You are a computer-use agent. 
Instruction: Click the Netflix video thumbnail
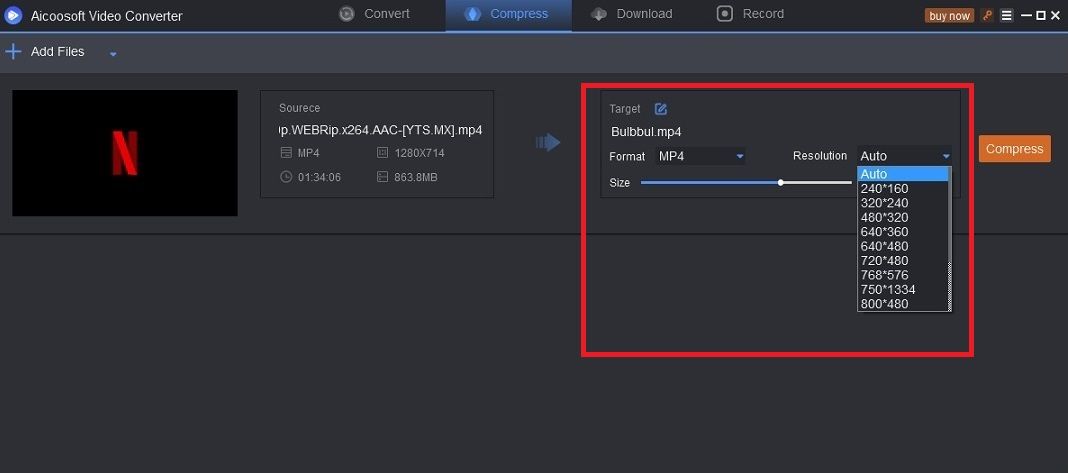click(125, 153)
